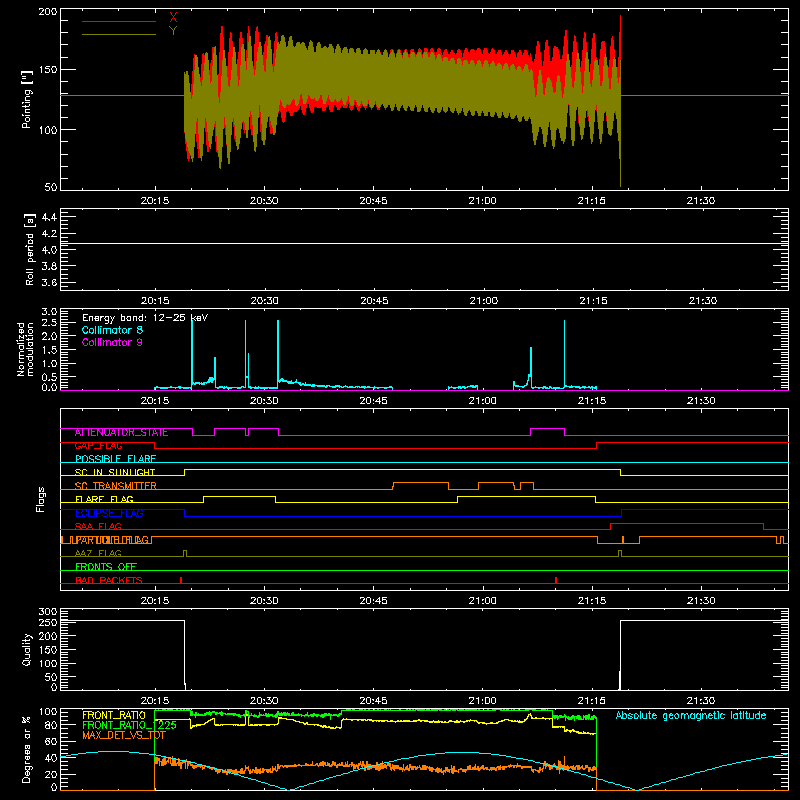Click the SAA_FLAG label
Screen dimensions: 800x800
98,526
